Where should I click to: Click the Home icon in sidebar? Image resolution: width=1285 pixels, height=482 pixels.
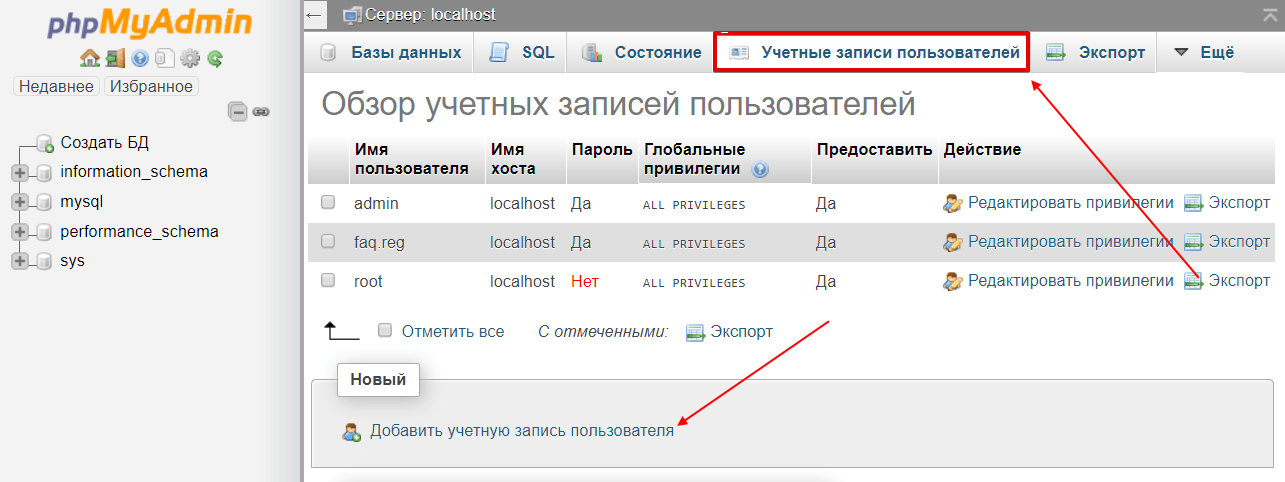click(89, 58)
